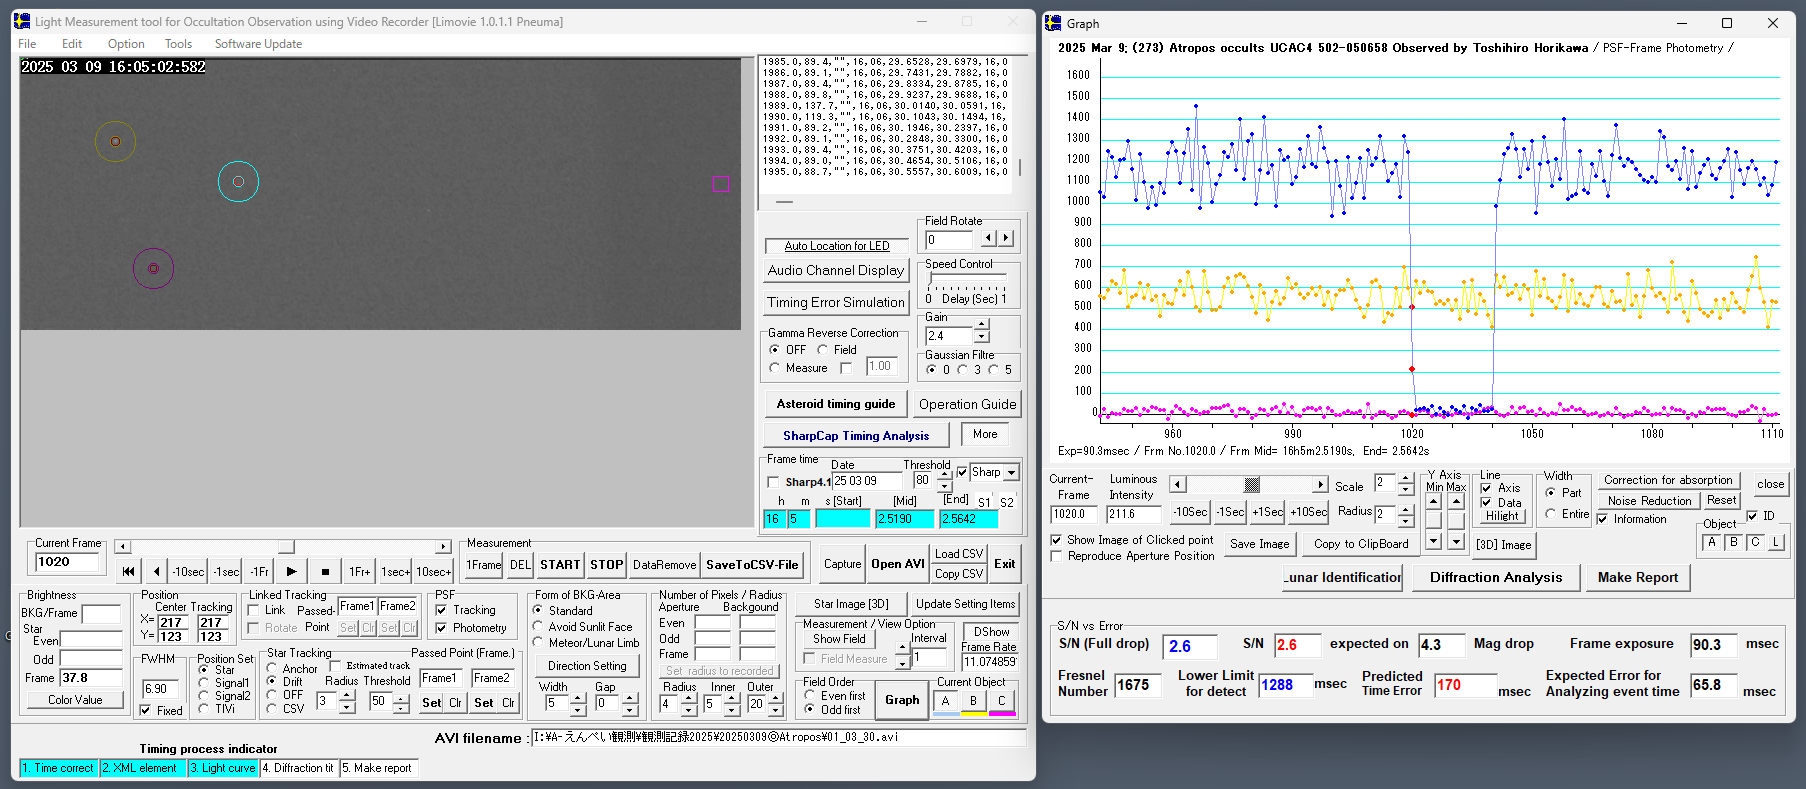Click Y Axis Min down arrow
The width and height of the screenshot is (1806, 789).
pos(1434,541)
